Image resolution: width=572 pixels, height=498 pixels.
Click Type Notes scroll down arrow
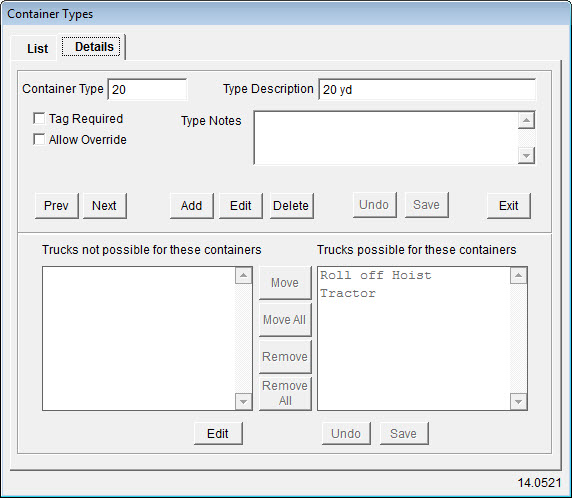526,156
